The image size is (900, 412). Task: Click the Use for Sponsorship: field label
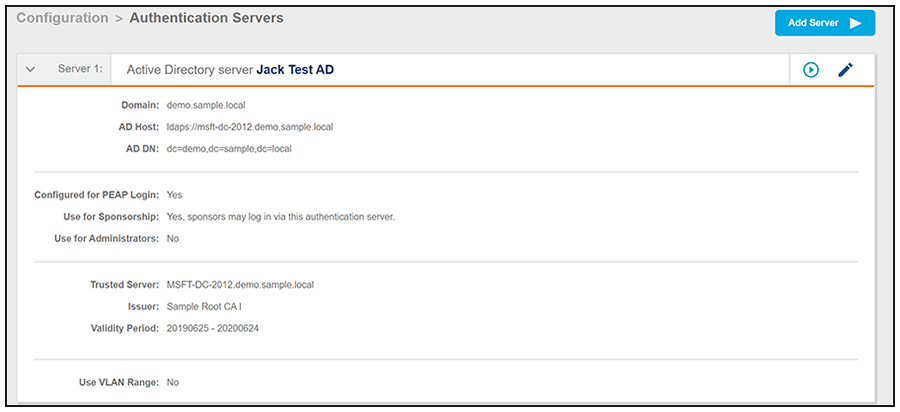tap(111, 217)
